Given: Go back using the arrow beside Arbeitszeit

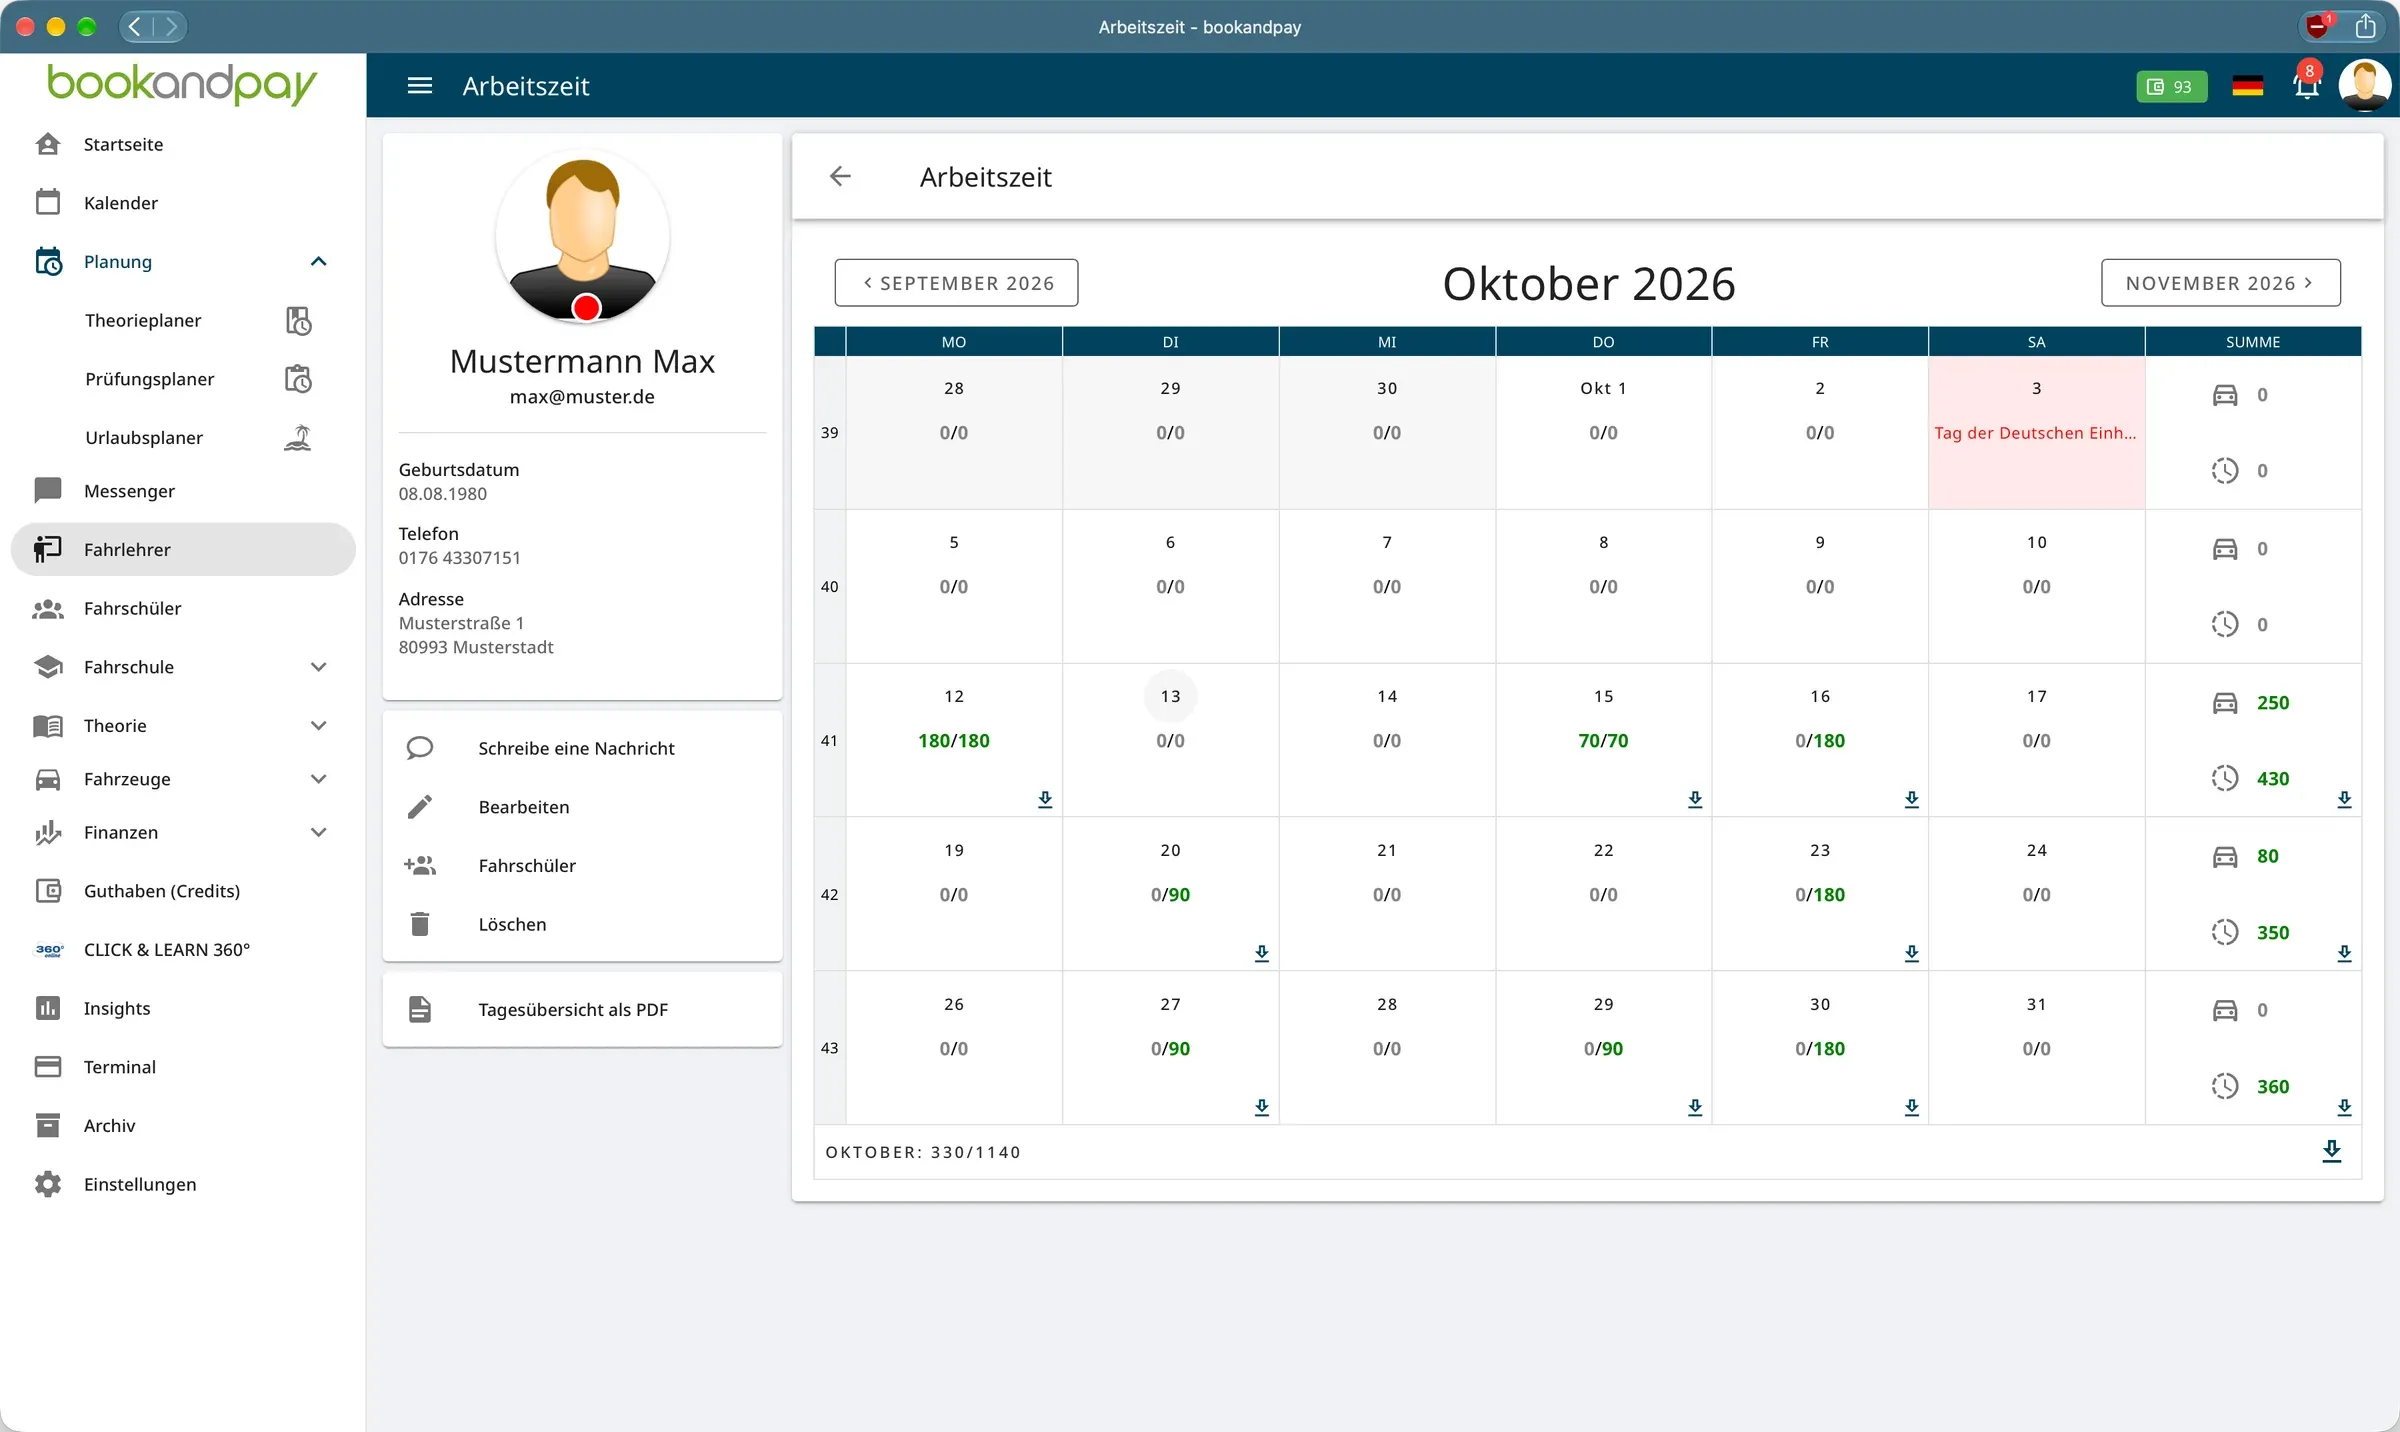Looking at the screenshot, I should pyautogui.click(x=840, y=177).
